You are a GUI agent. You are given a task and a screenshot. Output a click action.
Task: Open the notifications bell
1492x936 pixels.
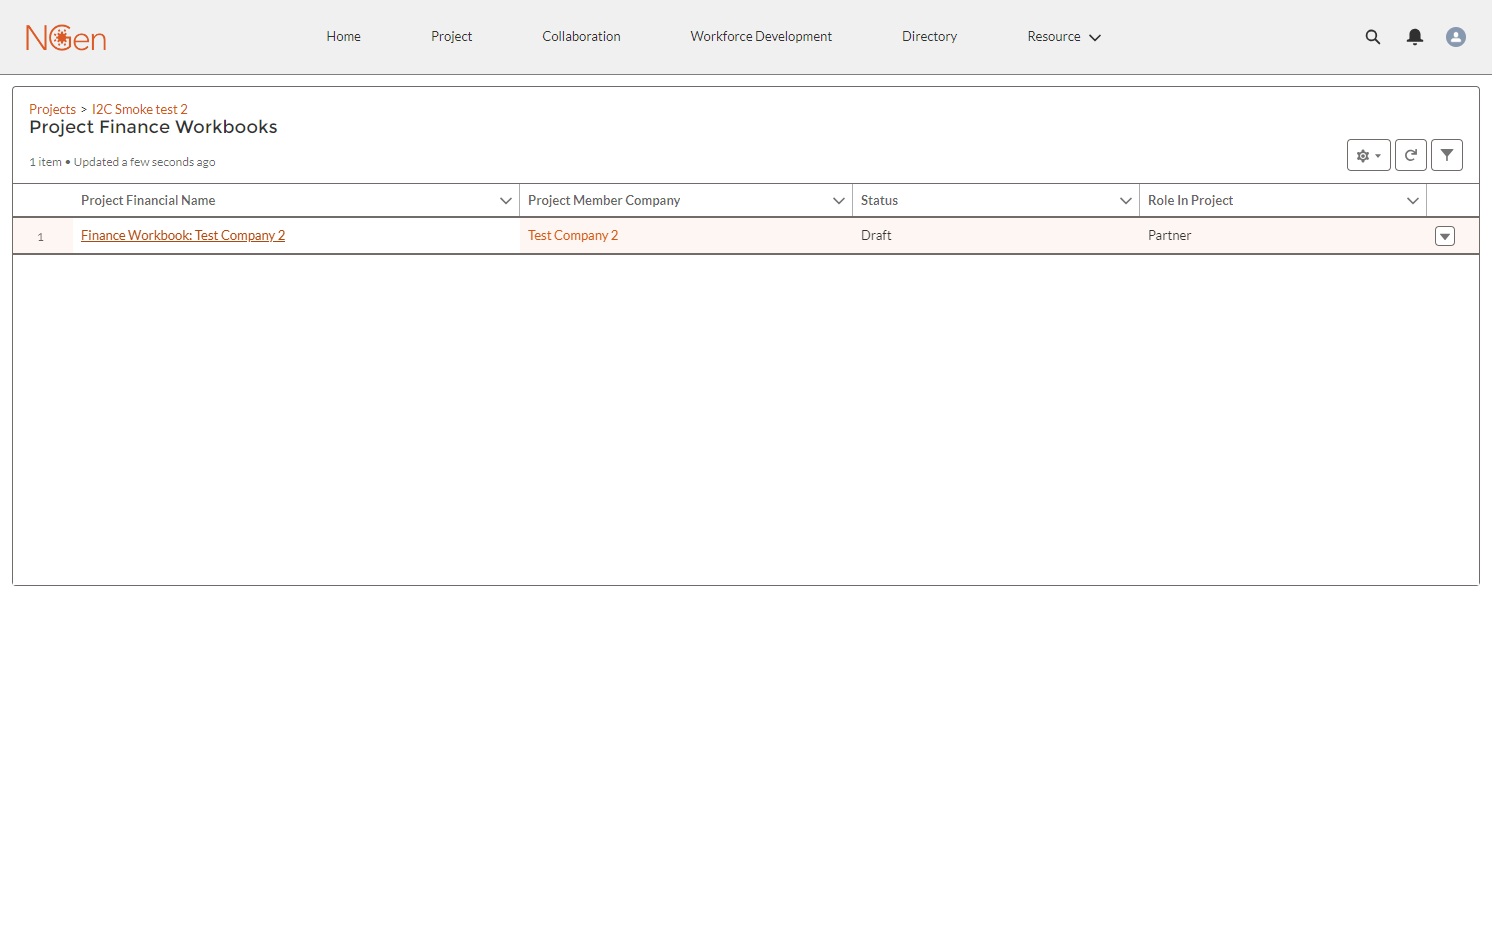click(1415, 37)
